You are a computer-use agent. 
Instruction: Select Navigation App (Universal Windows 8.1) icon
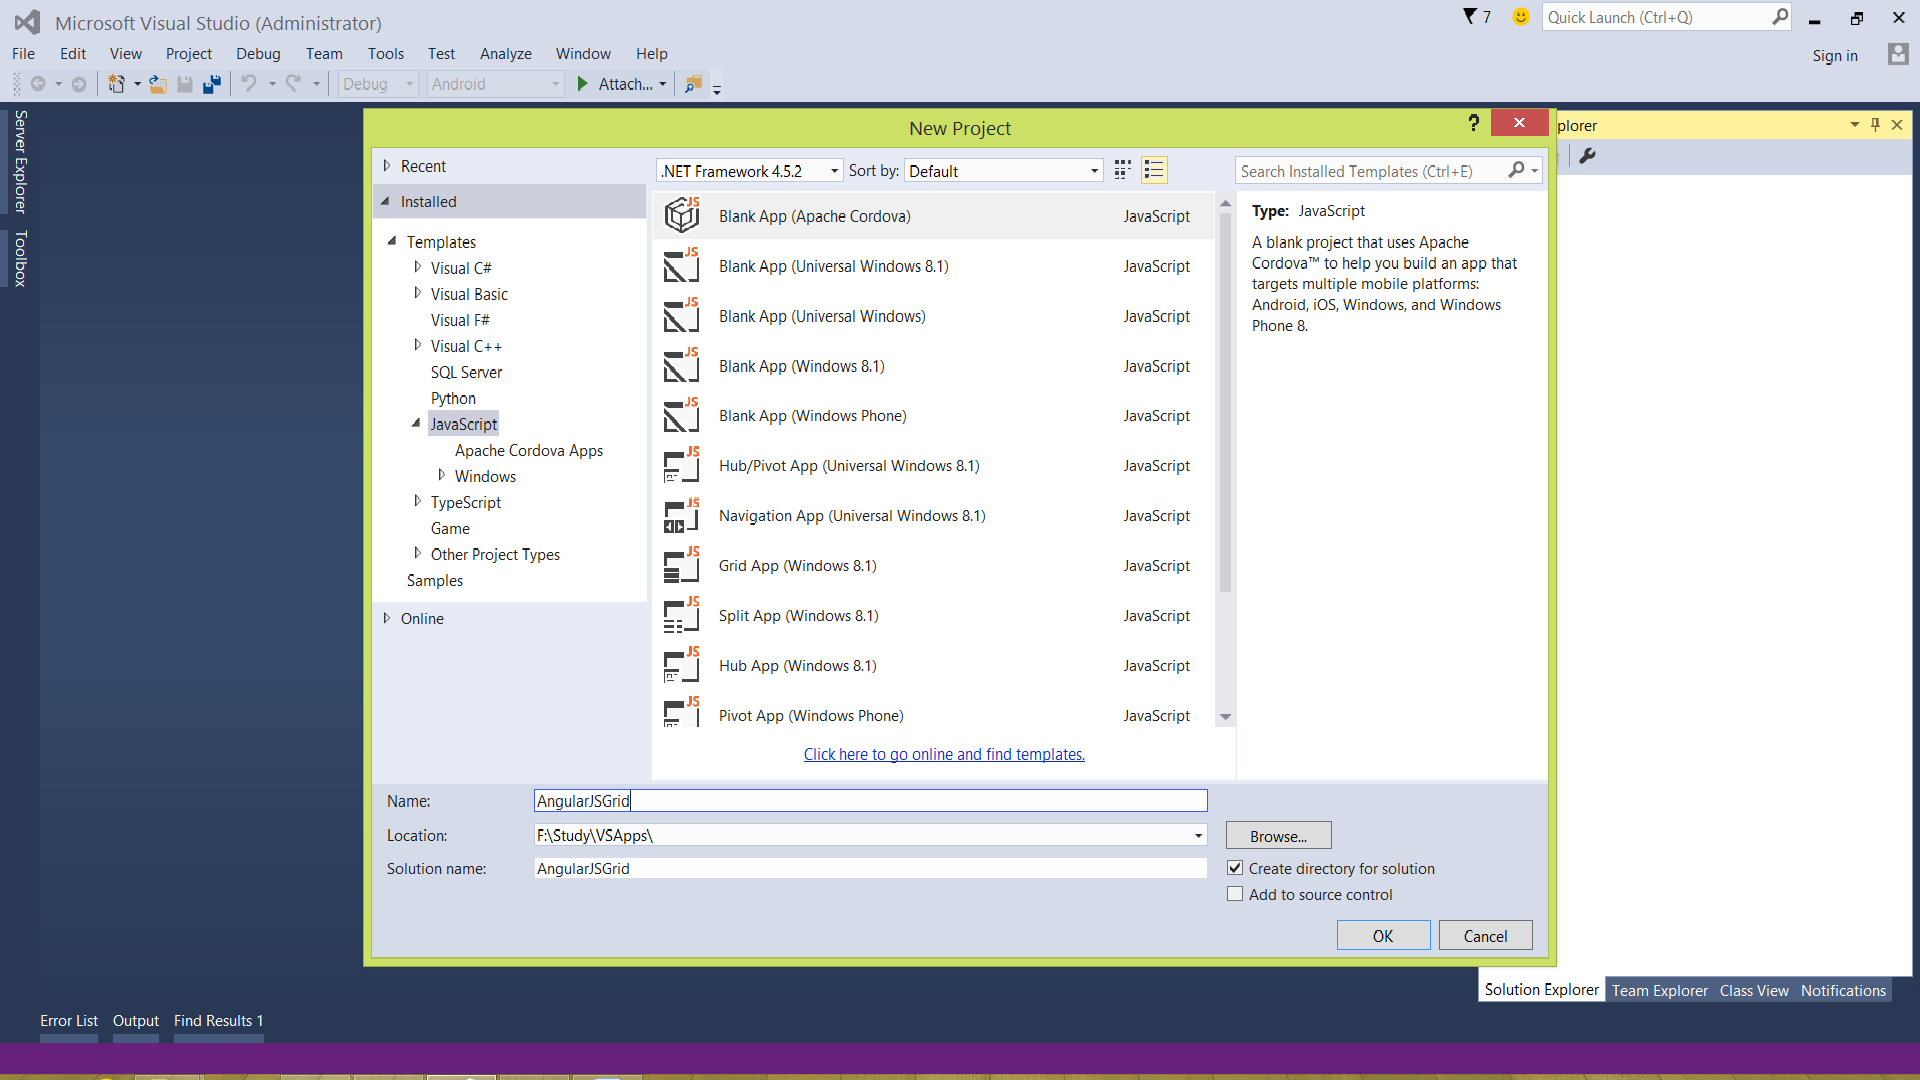682,515
